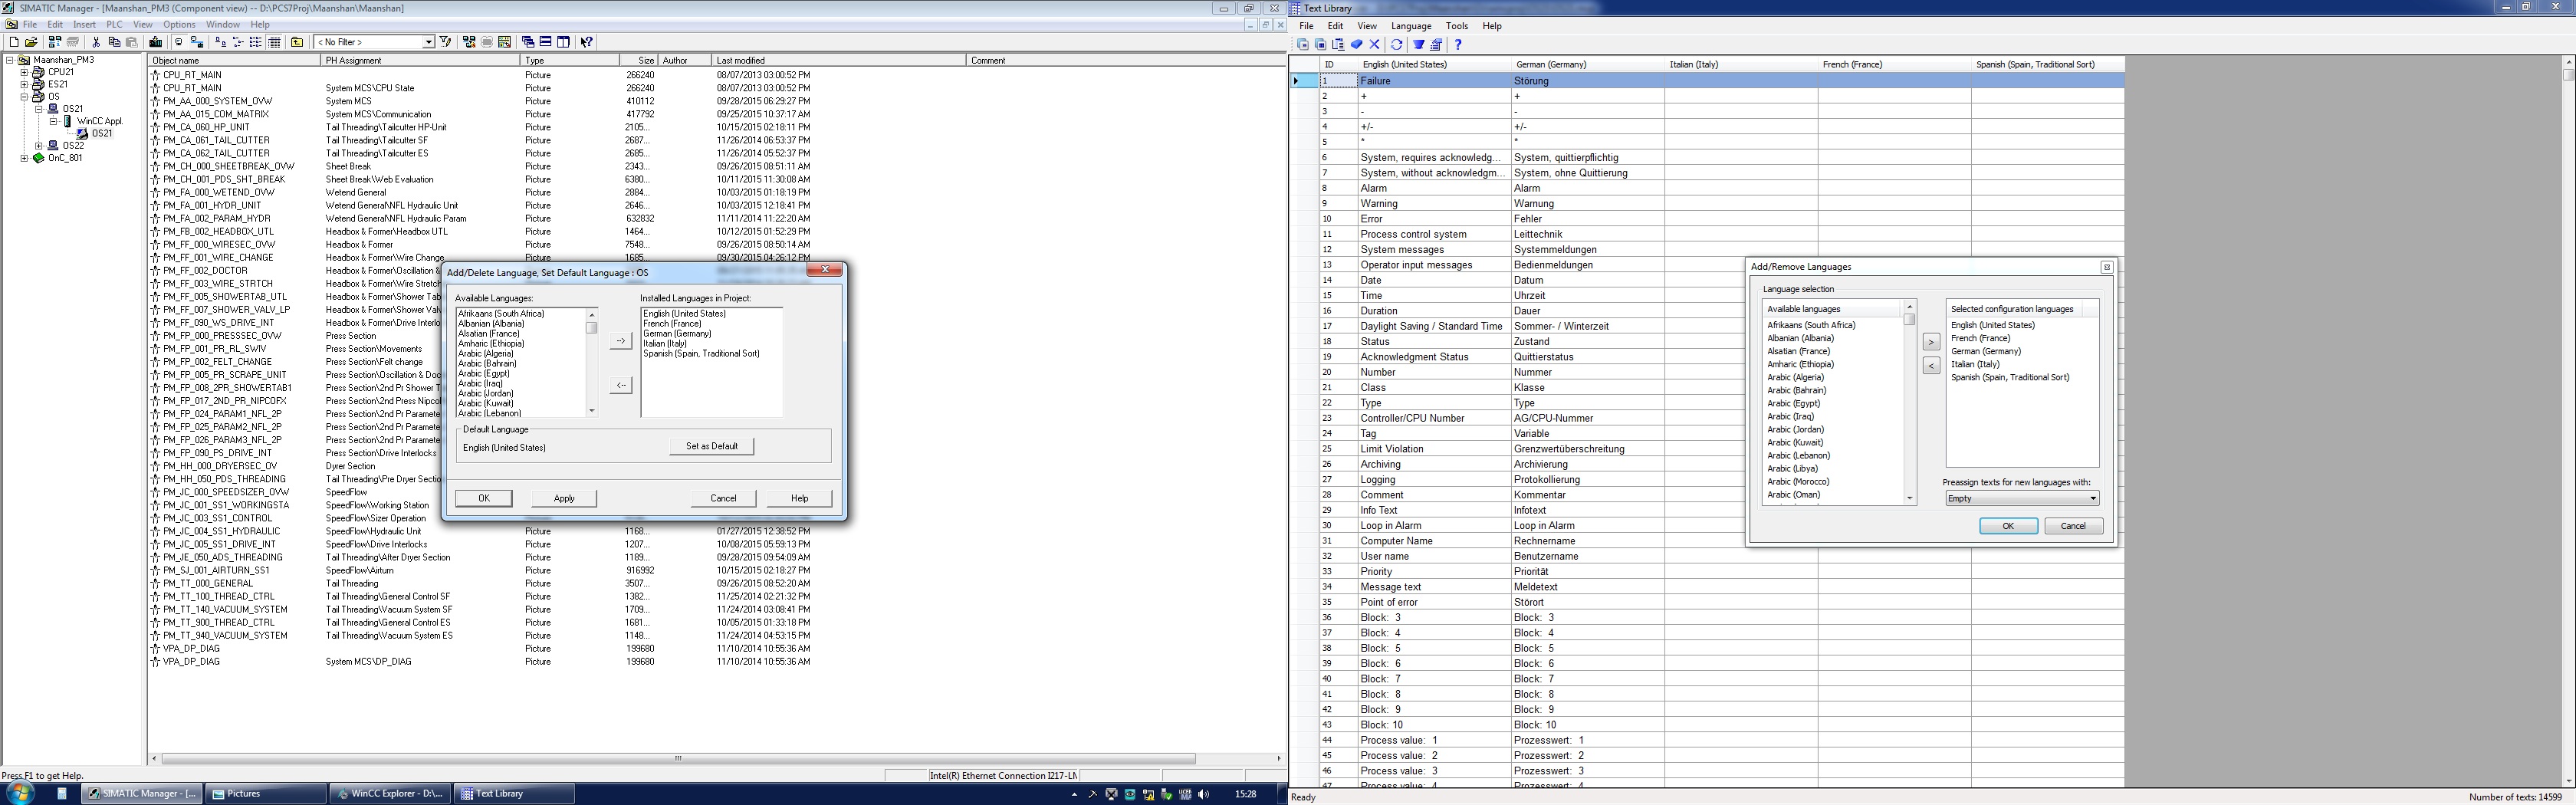Image resolution: width=2576 pixels, height=805 pixels.
Task: Click the Up One Level folder icon
Action: coord(297,42)
